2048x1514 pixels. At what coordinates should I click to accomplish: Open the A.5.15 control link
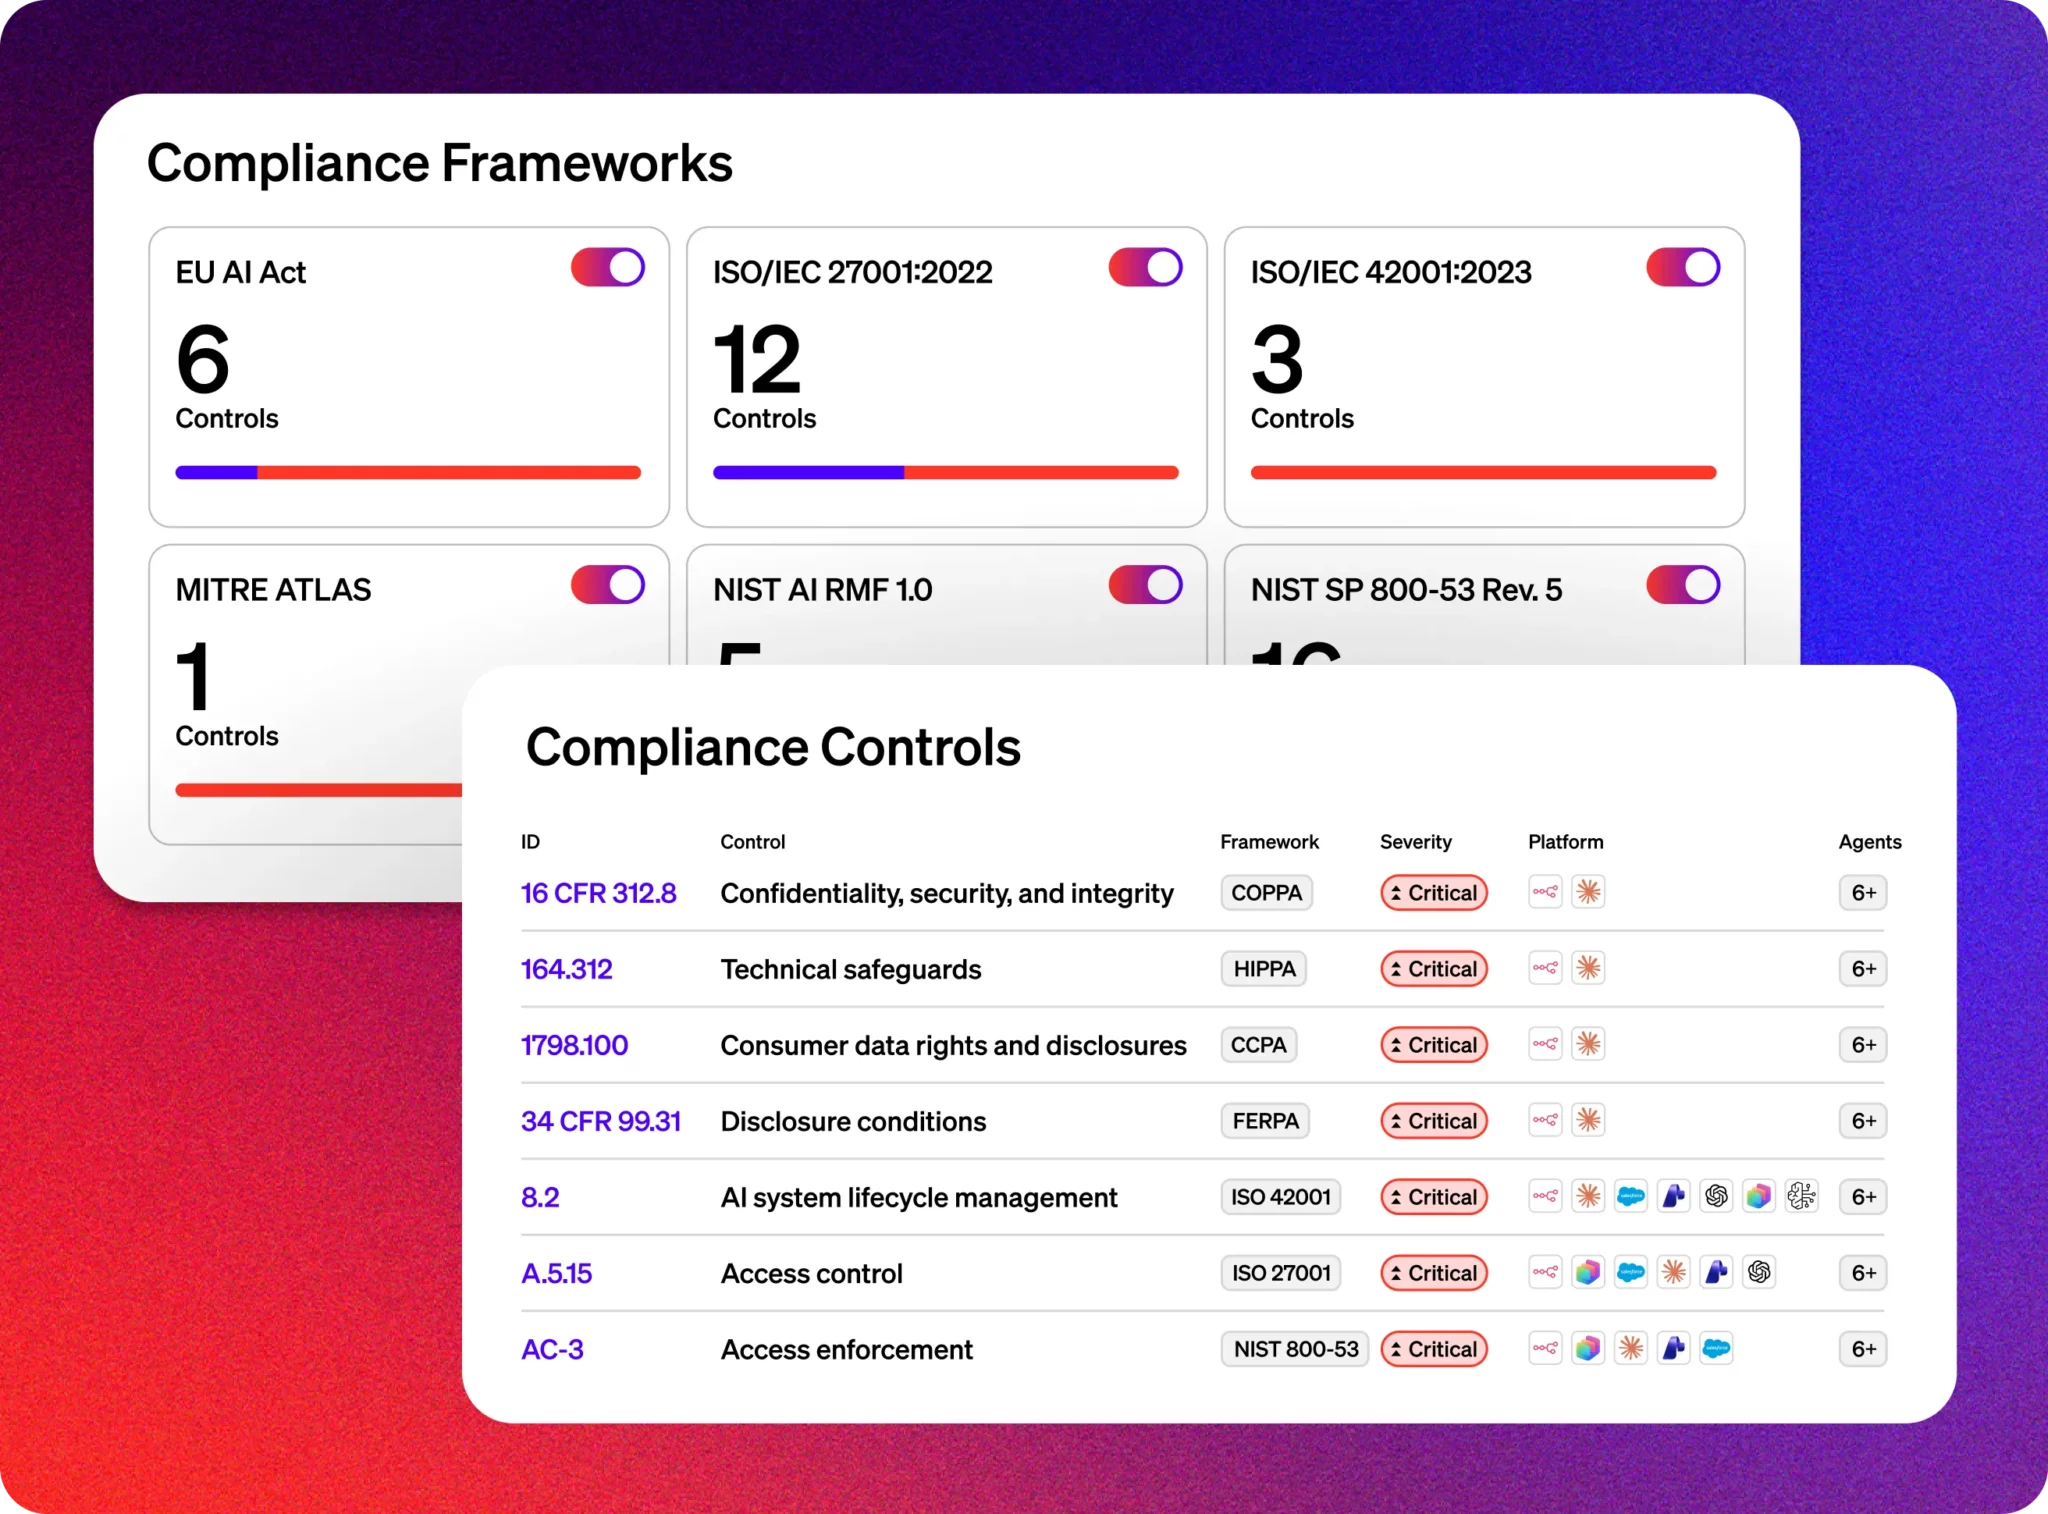coord(556,1273)
